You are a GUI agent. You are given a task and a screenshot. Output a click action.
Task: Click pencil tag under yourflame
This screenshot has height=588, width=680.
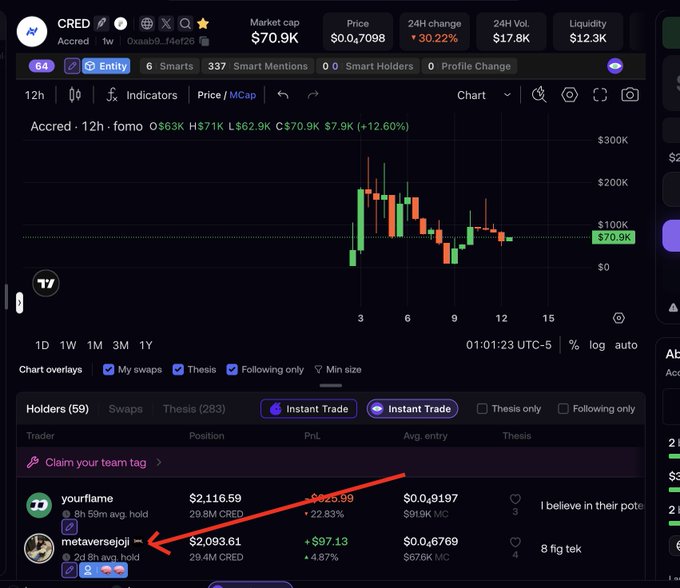(69, 527)
